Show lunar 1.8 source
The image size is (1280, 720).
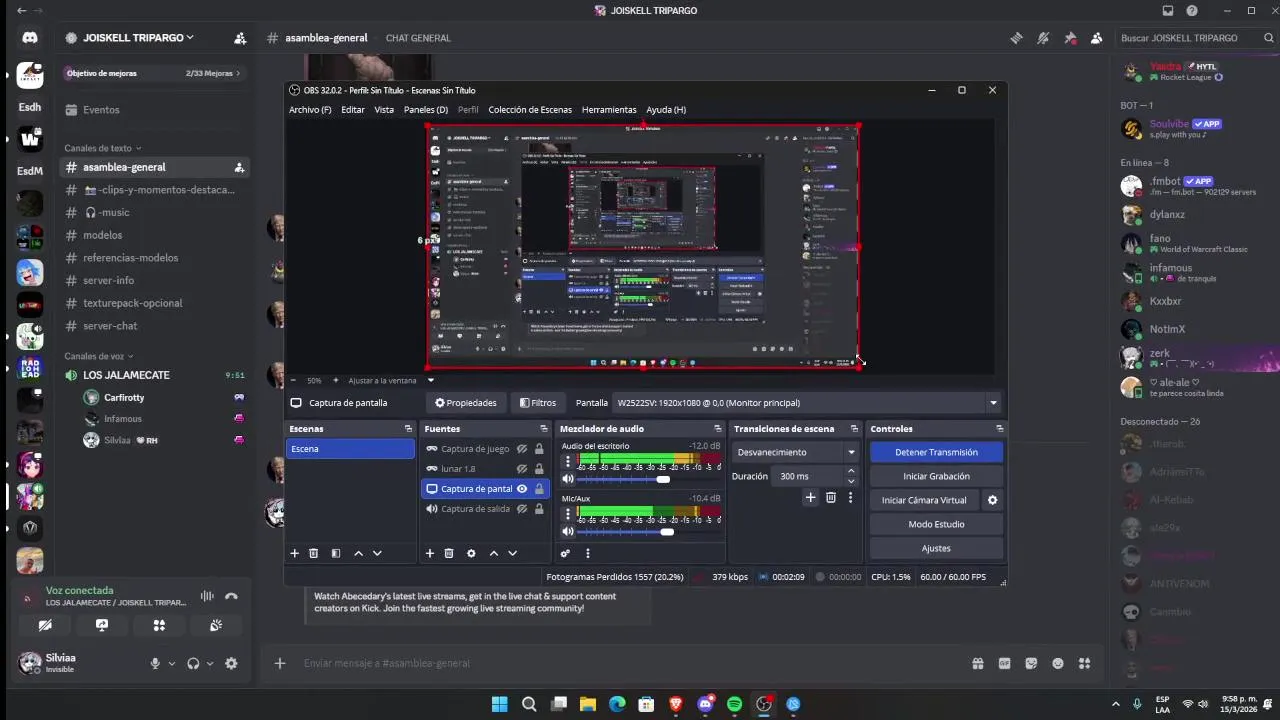click(x=522, y=469)
